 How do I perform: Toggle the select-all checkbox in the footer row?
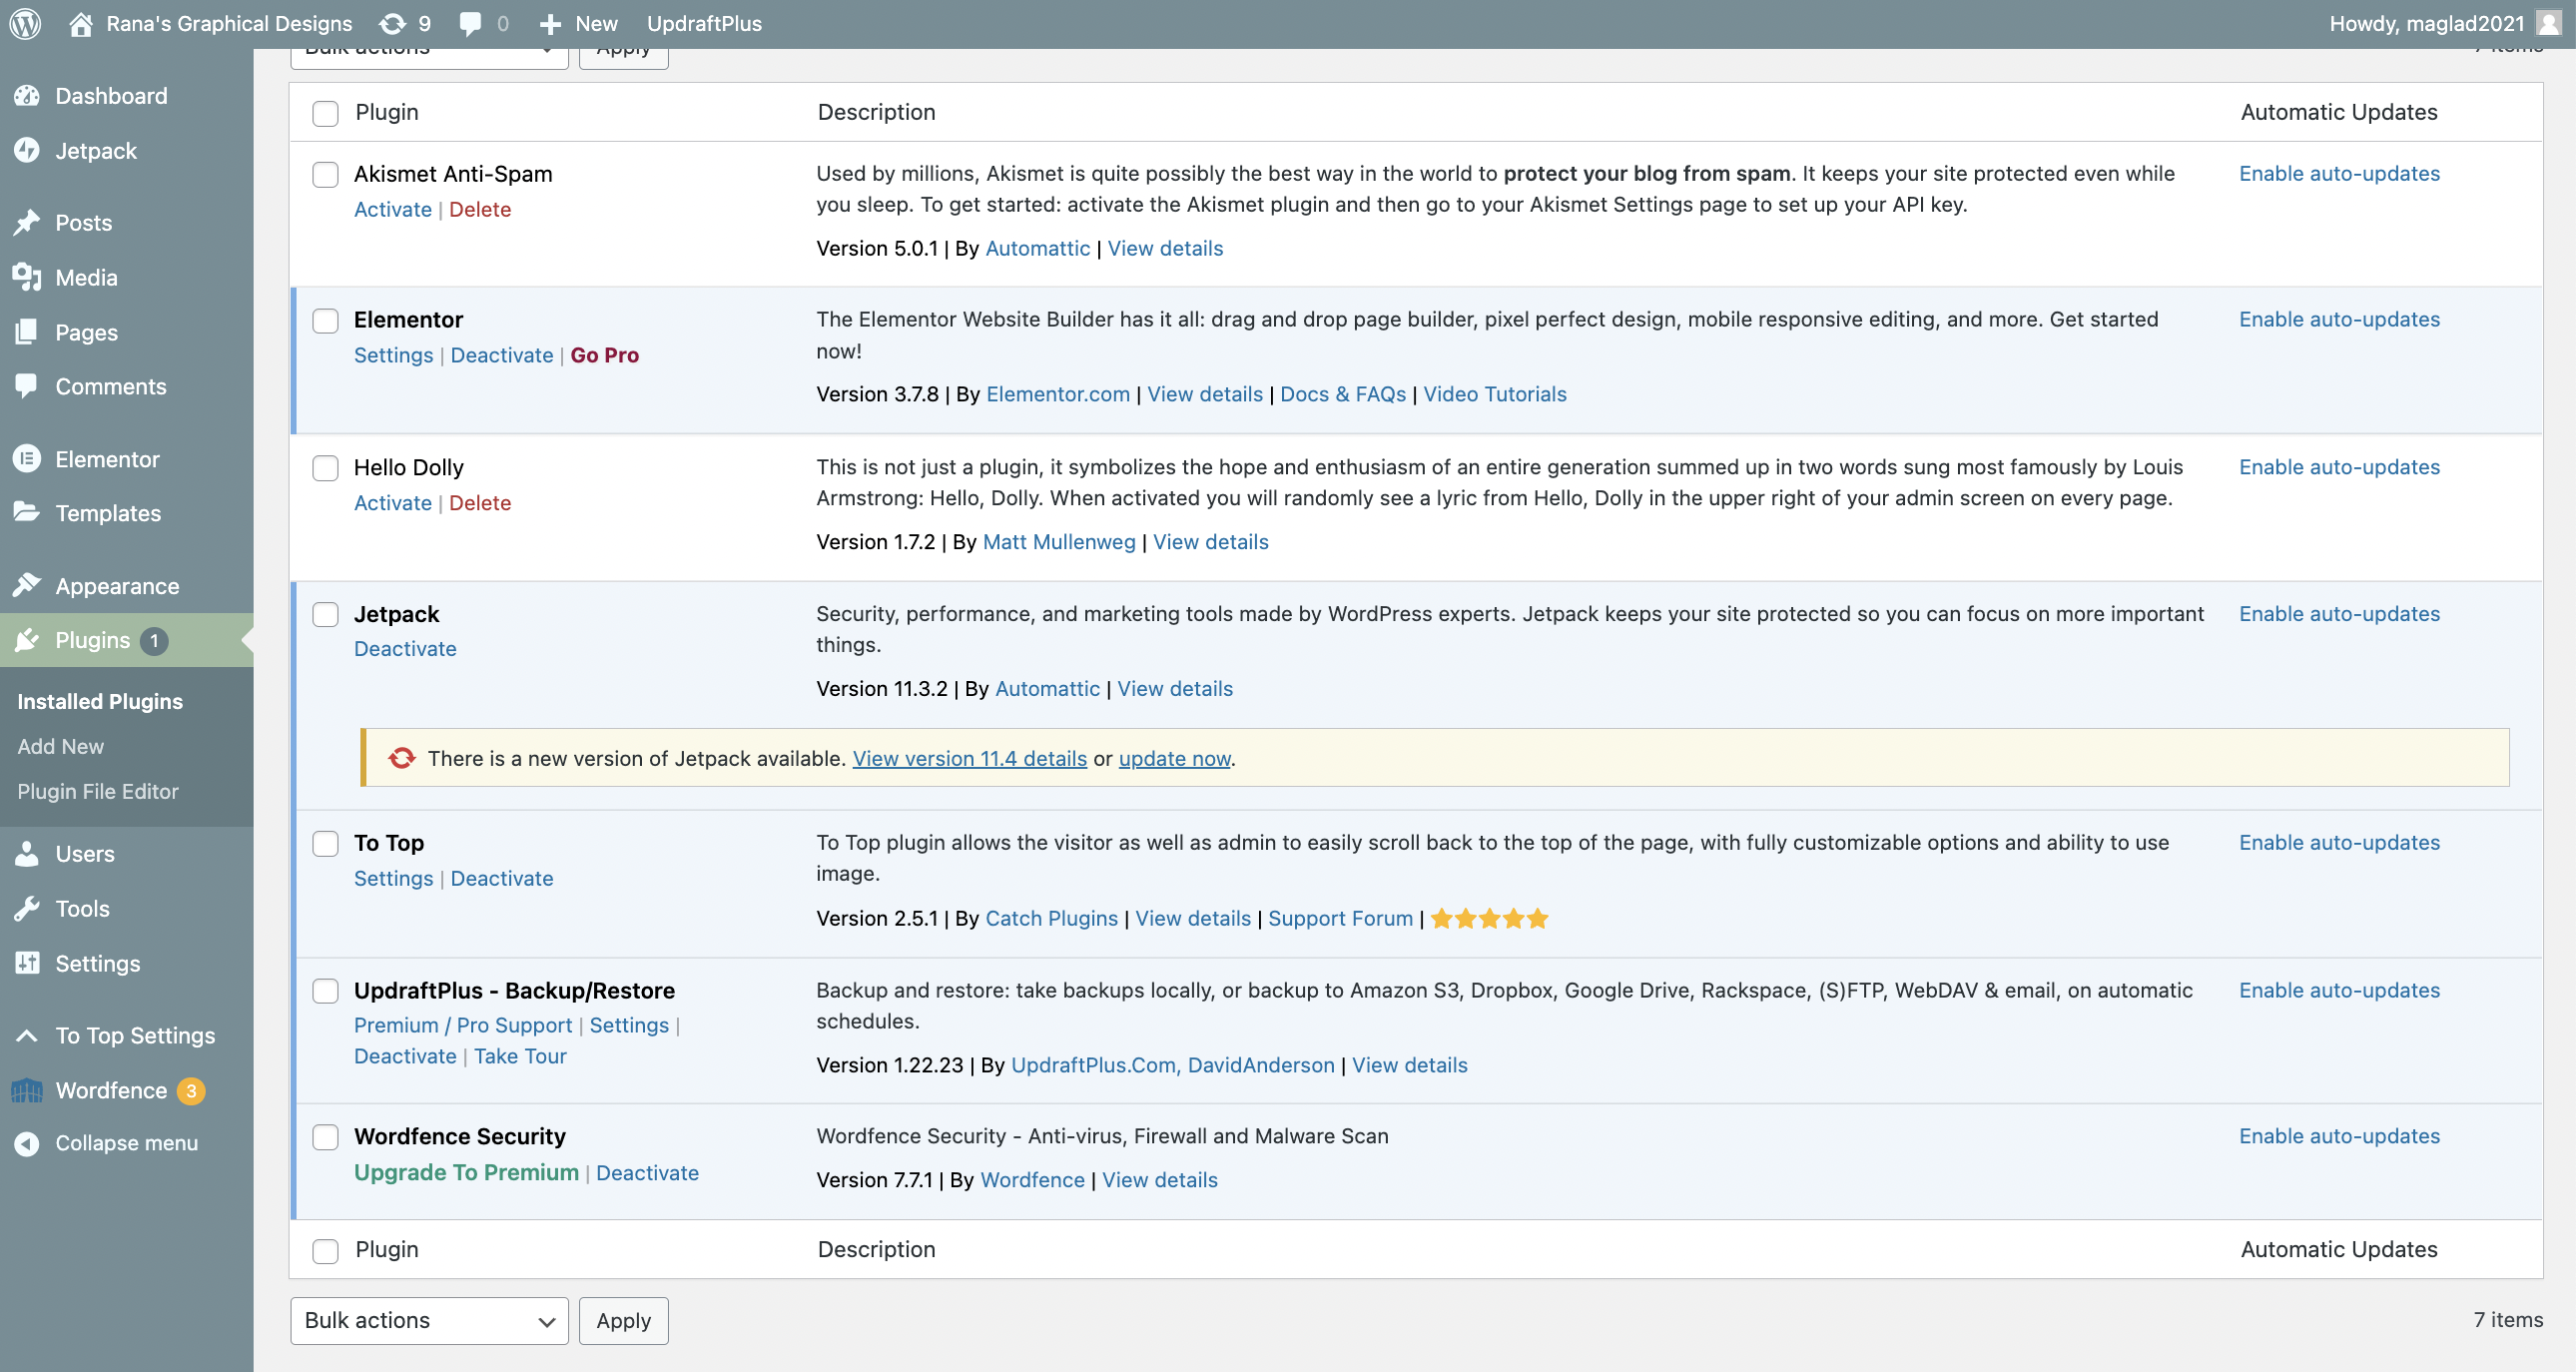pos(325,1251)
